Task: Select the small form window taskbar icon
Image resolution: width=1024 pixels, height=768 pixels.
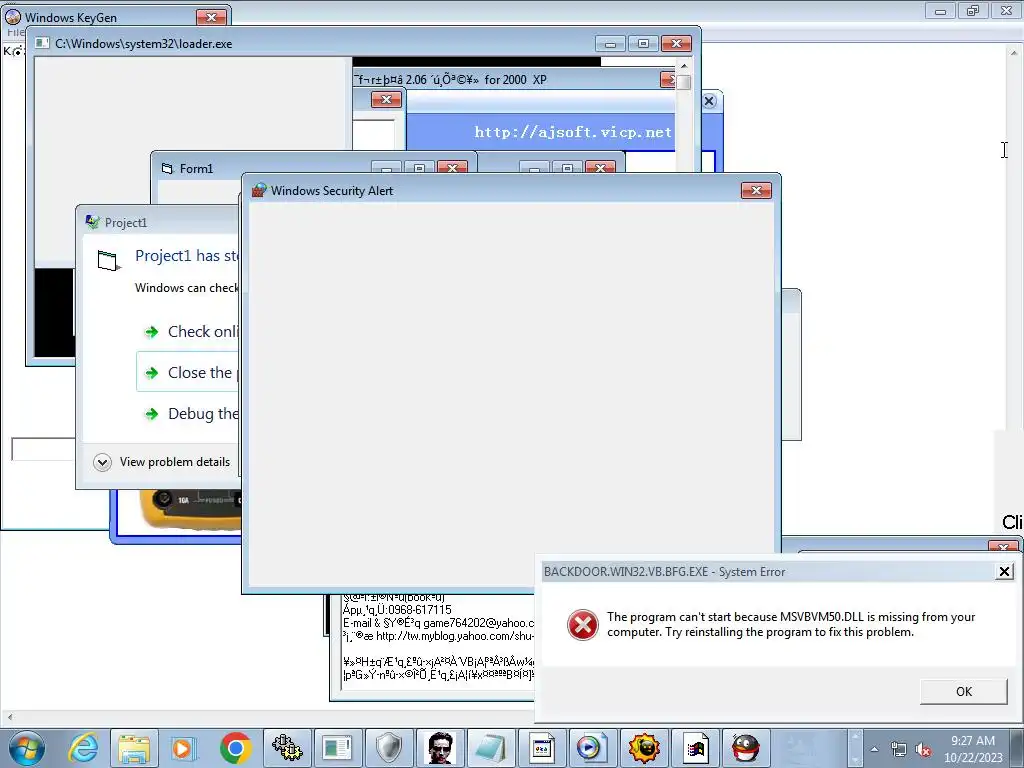Action: (541, 748)
